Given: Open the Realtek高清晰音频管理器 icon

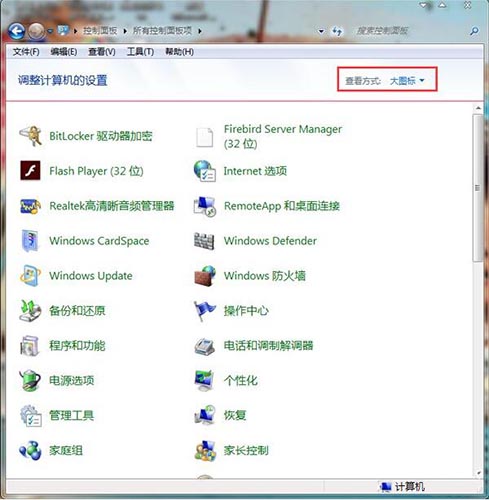Looking at the screenshot, I should (30, 206).
